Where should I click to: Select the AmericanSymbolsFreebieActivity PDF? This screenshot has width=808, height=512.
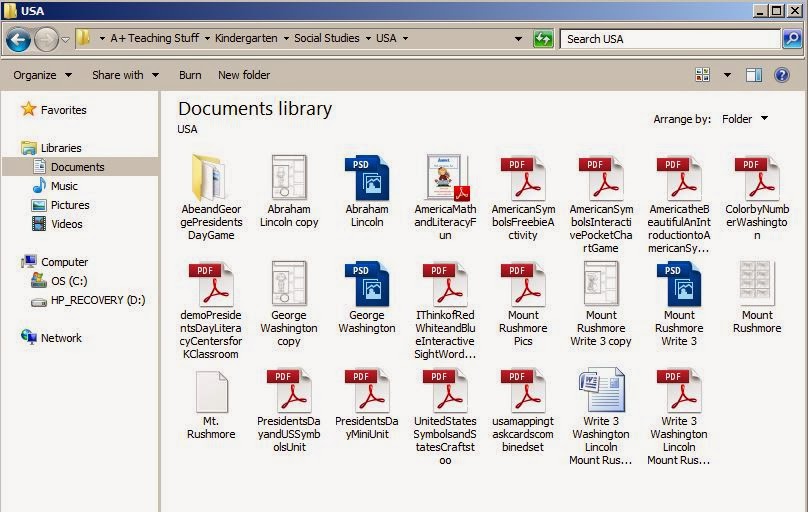523,197
